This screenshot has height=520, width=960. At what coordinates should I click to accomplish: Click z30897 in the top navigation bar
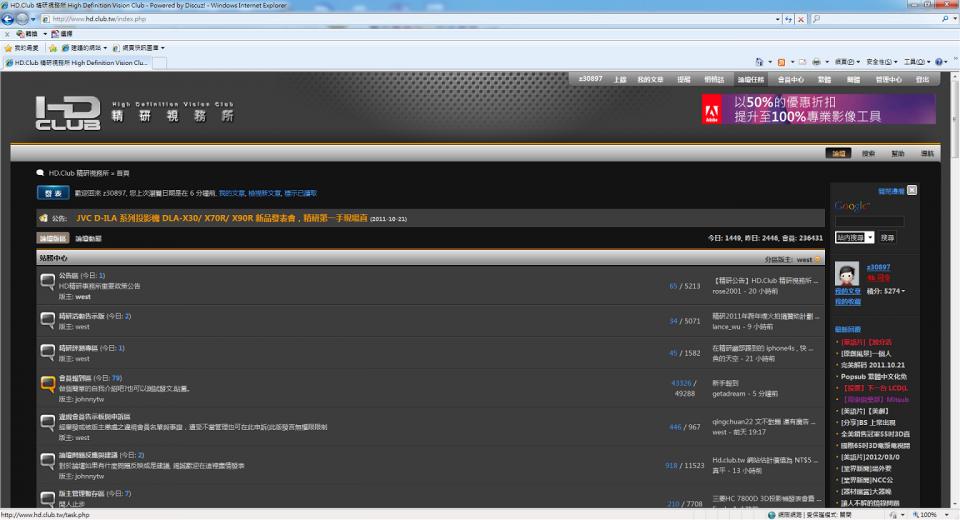pos(590,79)
